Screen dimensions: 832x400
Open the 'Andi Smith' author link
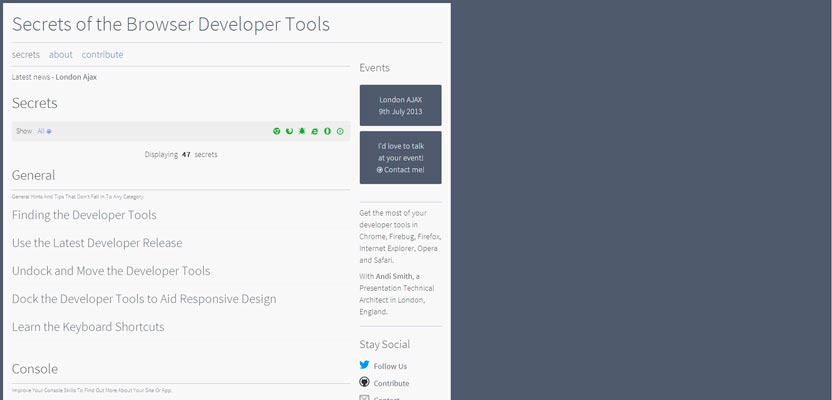(x=393, y=276)
